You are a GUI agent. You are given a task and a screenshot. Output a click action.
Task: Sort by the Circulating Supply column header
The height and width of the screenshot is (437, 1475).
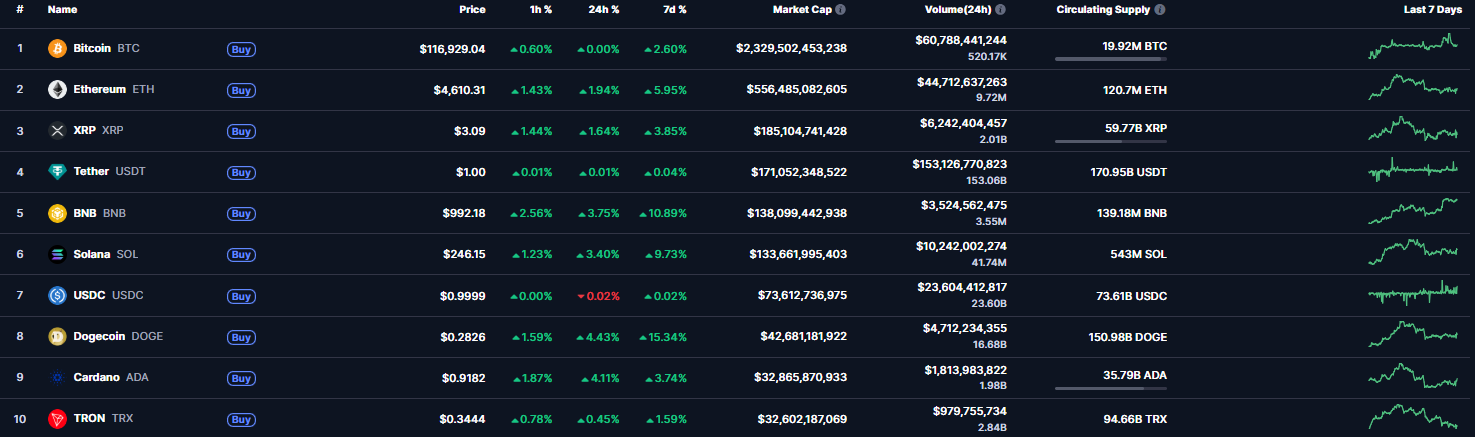click(x=1103, y=9)
